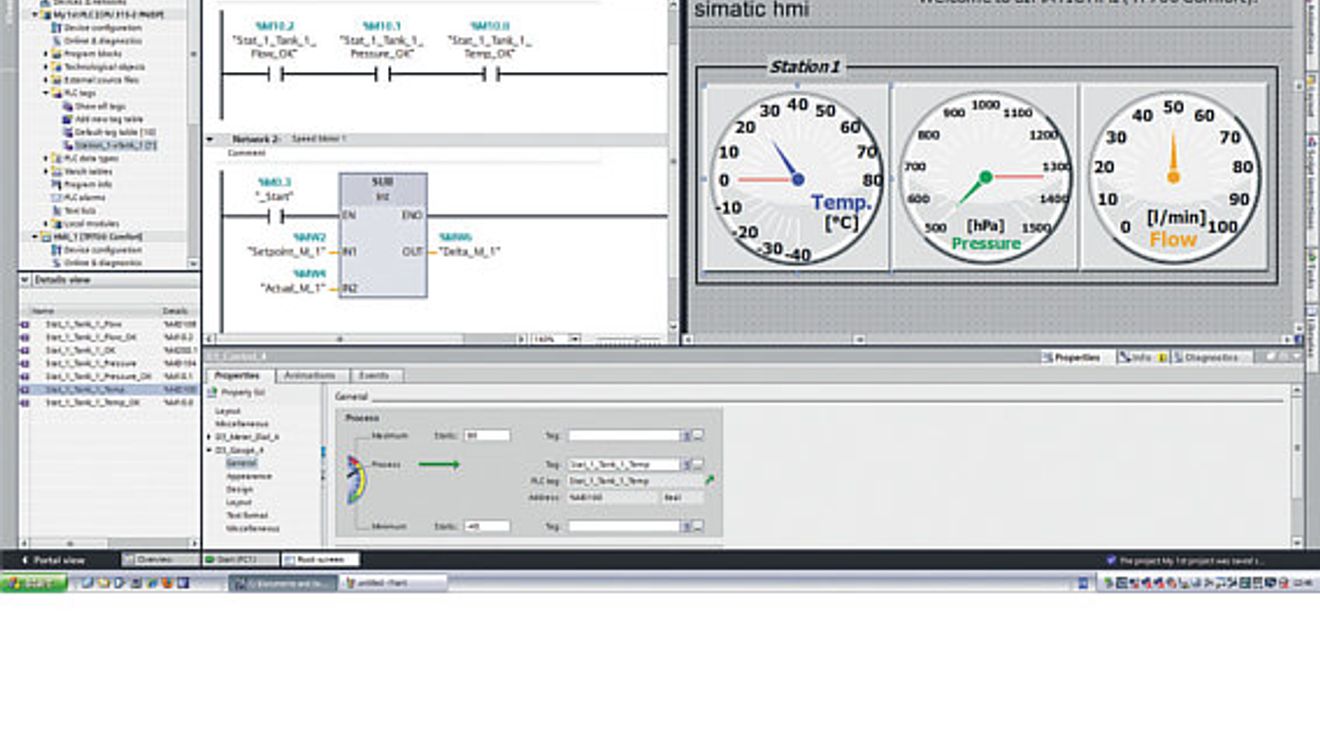
Task: Switch to the Root screen editor tab
Action: coord(320,560)
